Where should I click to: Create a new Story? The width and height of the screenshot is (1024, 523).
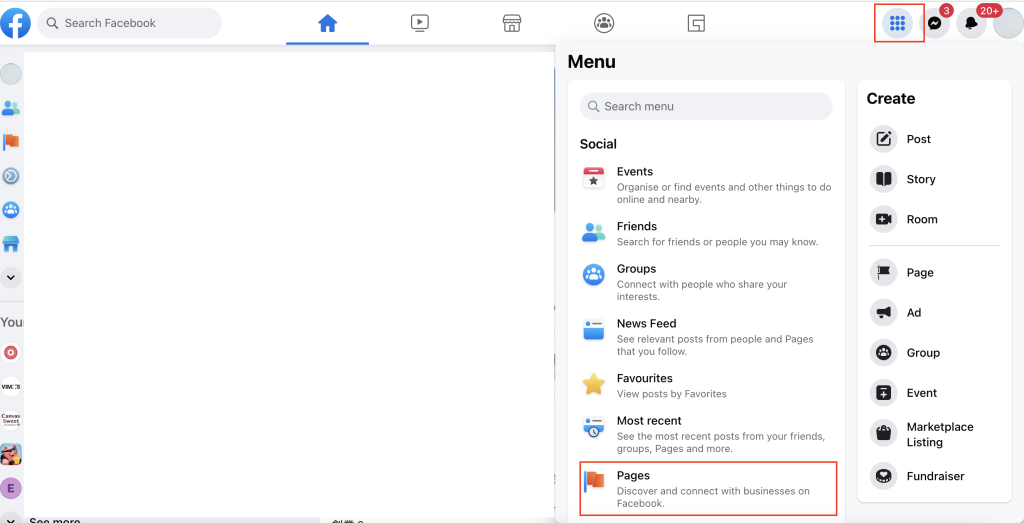(935, 179)
